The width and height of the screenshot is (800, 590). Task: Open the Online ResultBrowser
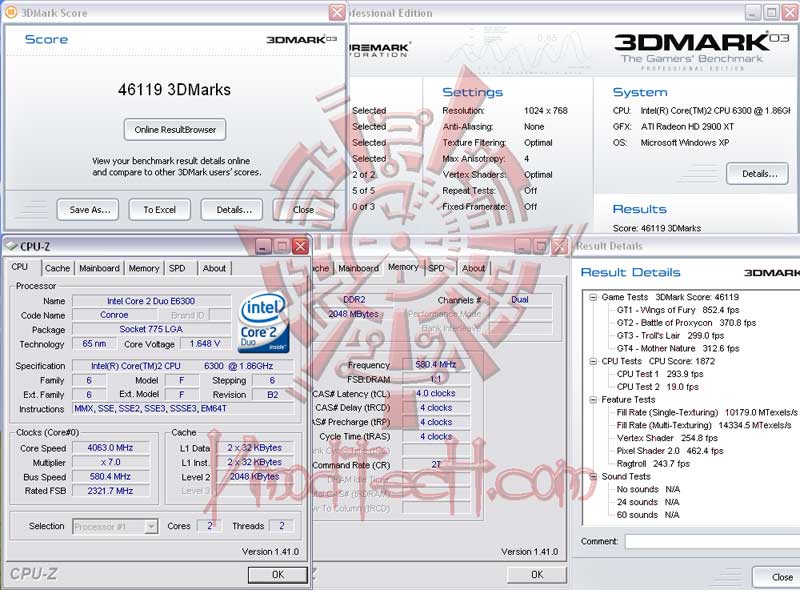click(x=175, y=130)
